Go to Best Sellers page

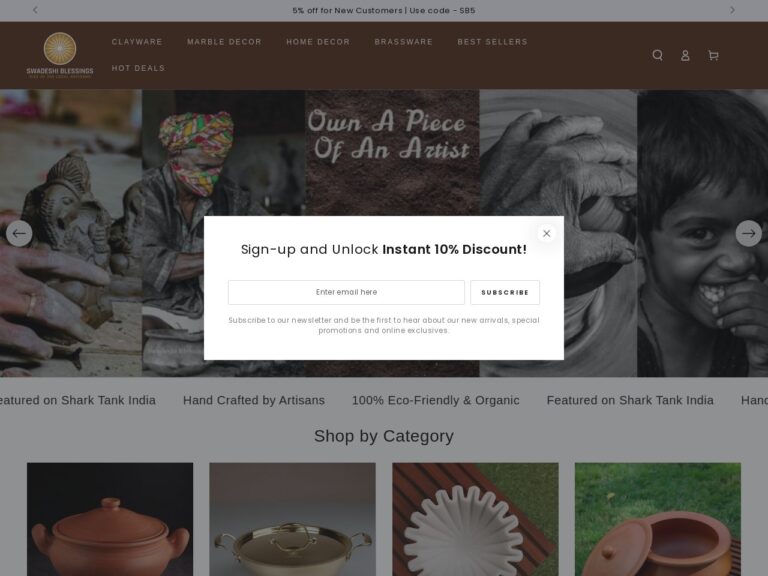click(492, 42)
